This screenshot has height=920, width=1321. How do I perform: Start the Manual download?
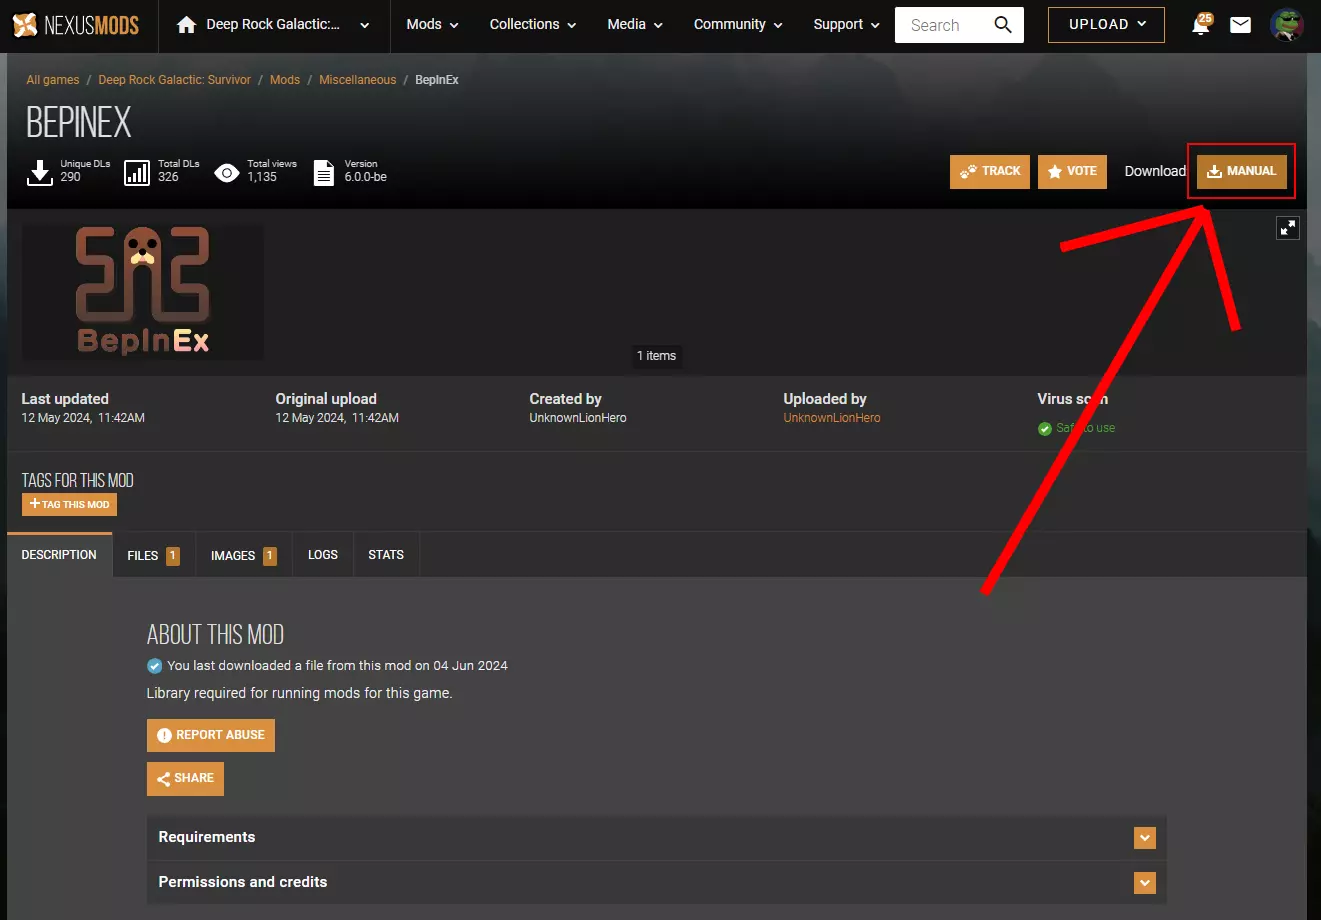pos(1242,172)
